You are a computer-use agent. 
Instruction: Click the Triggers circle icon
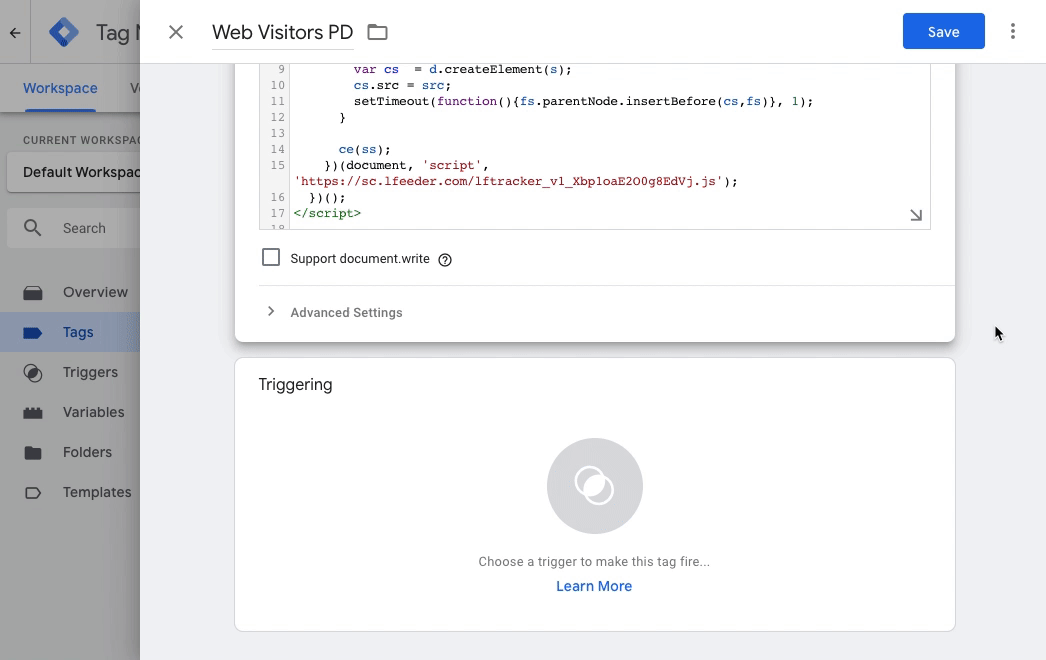[33, 373]
